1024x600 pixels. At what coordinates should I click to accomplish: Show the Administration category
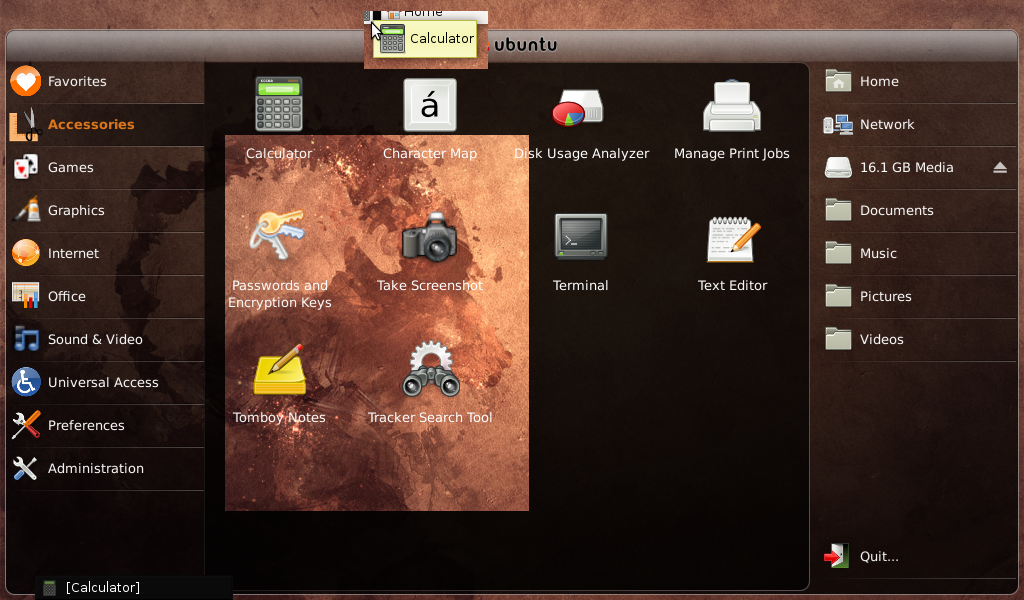(95, 468)
